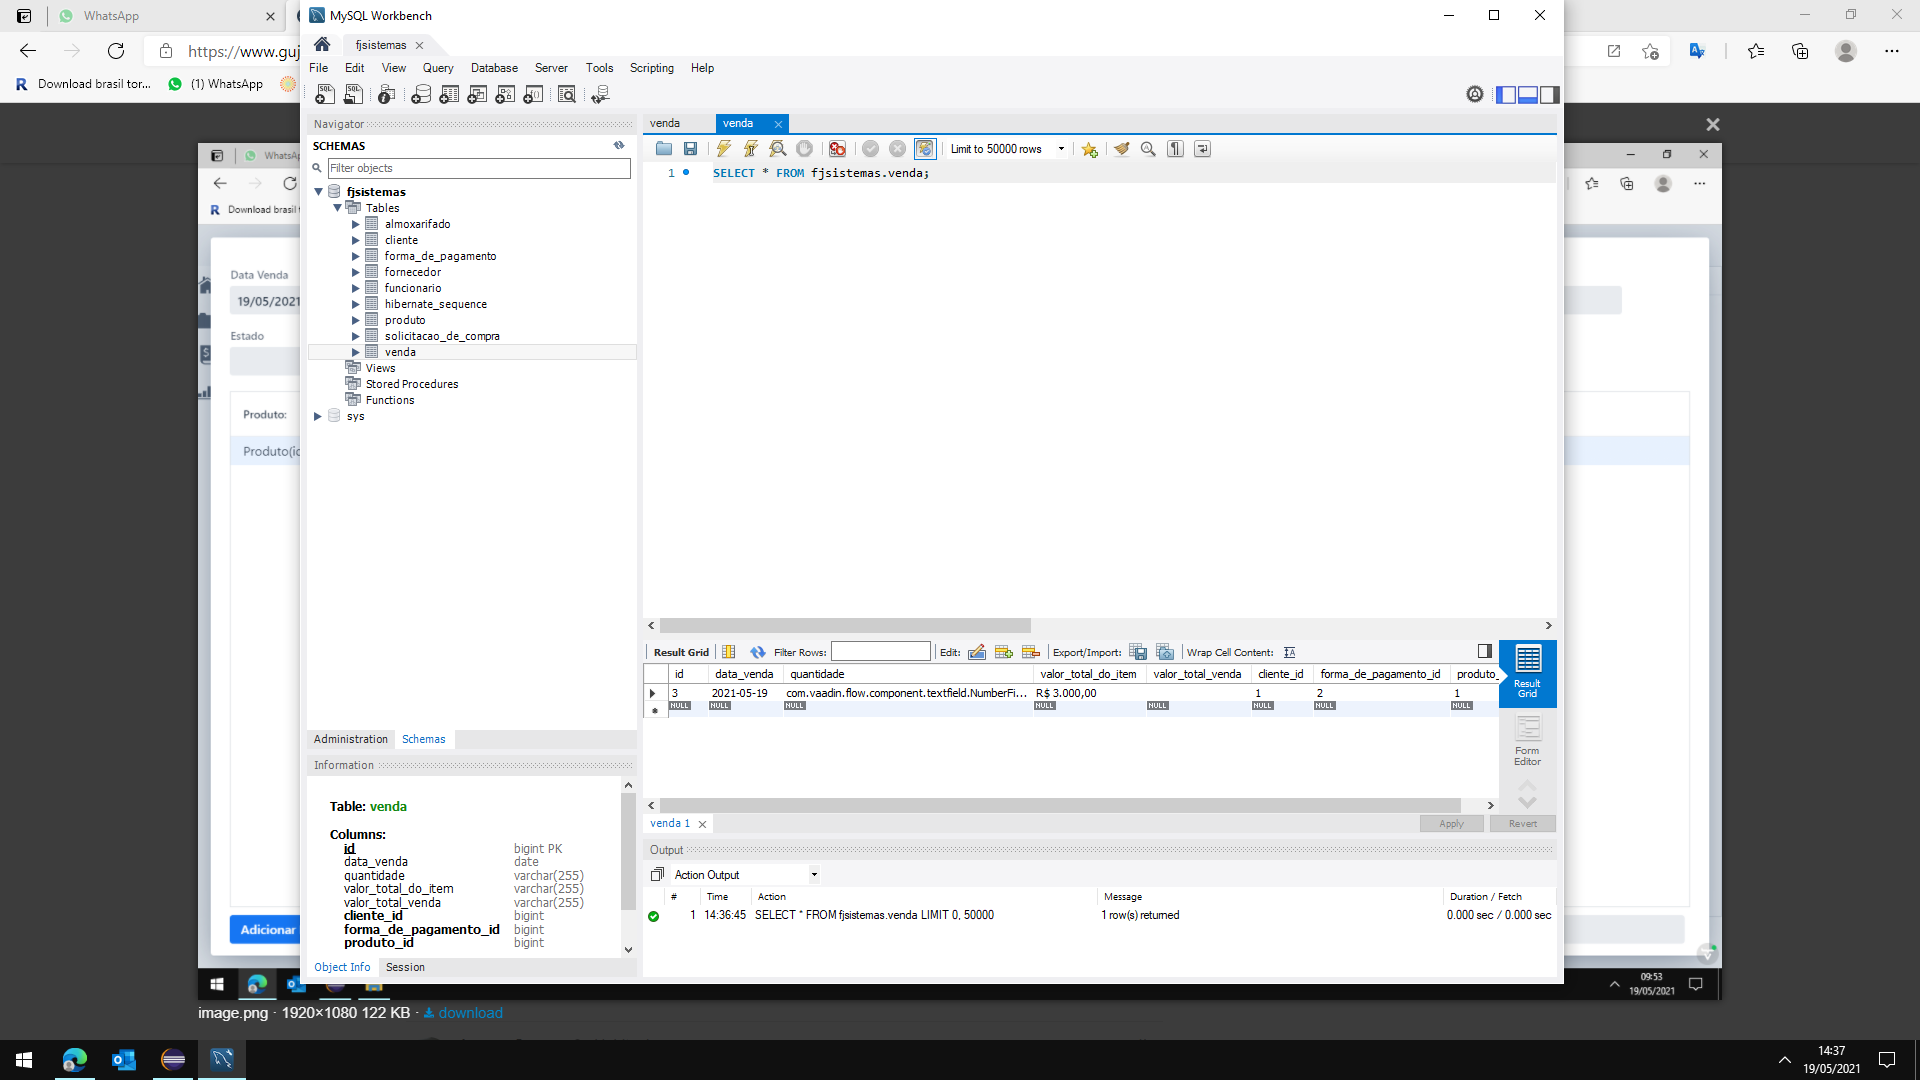Viewport: 1920px width, 1080px height.
Task: Refresh schemas list icon in Navigator
Action: click(x=619, y=146)
